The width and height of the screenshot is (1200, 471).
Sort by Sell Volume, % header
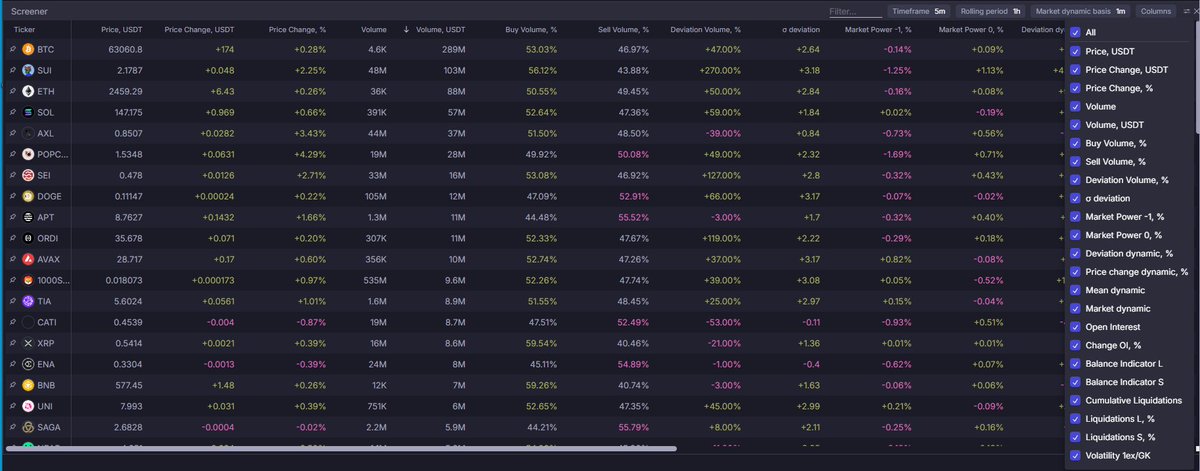623,30
